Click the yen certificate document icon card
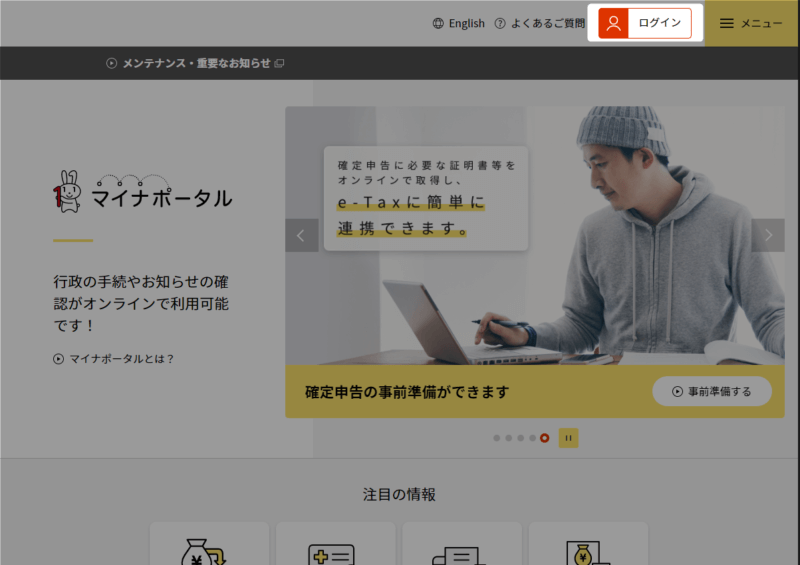 [x=588, y=544]
